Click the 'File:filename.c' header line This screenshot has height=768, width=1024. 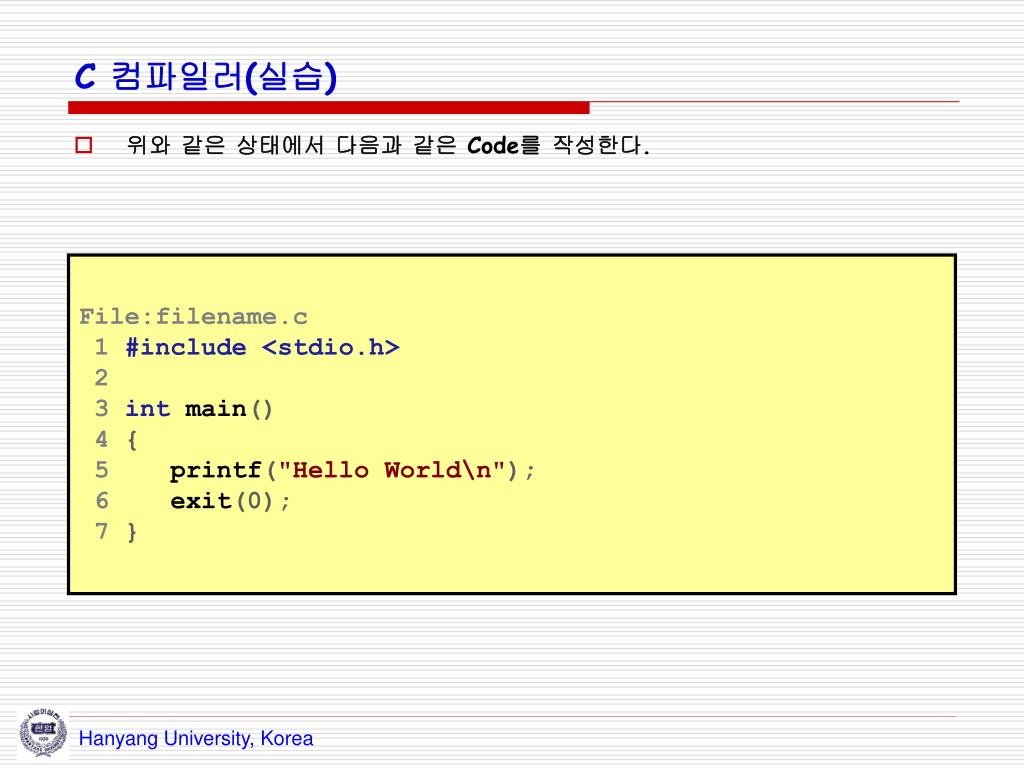click(193, 317)
